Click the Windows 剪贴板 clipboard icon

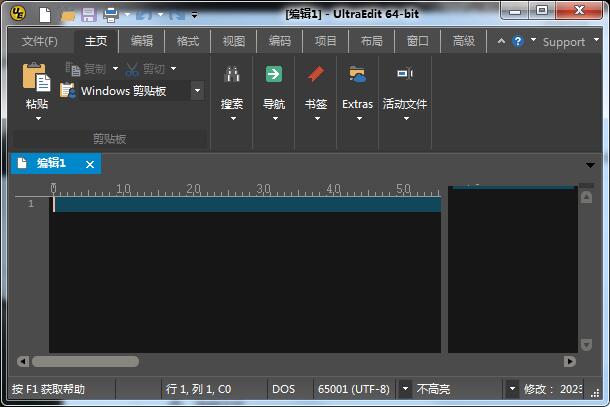coord(68,91)
